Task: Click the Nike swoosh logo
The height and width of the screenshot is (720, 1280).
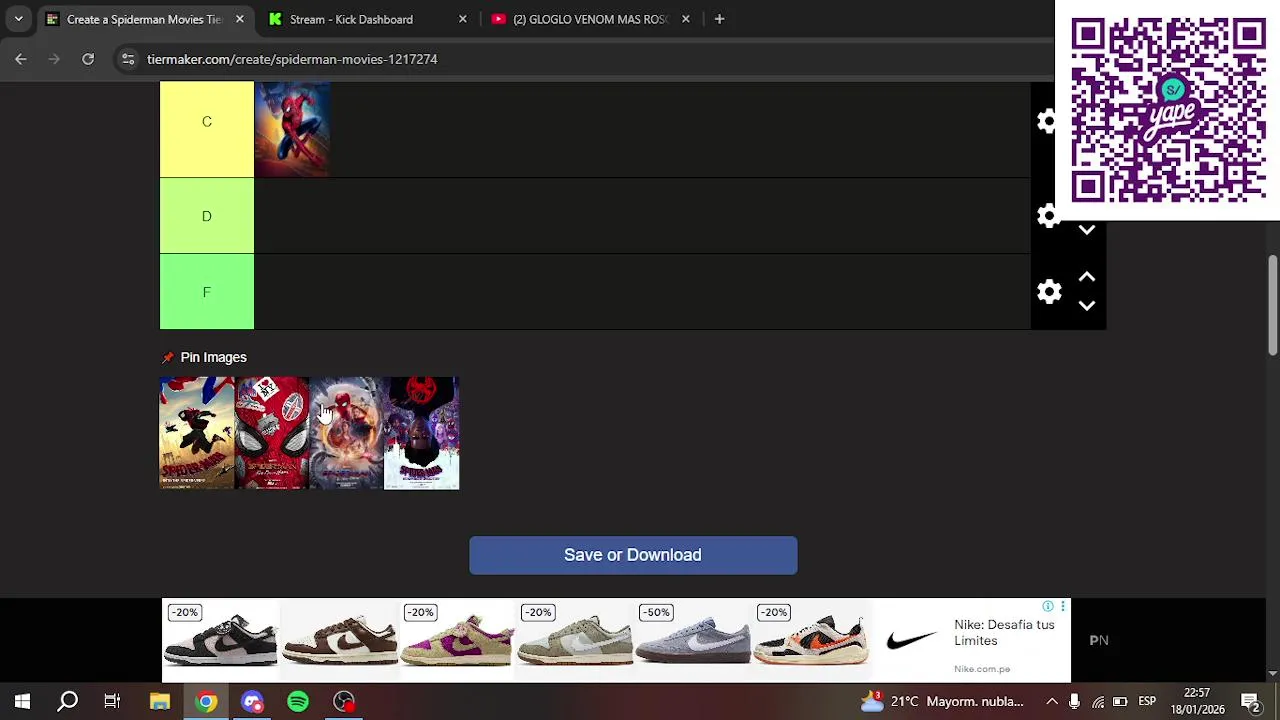Action: pyautogui.click(x=911, y=639)
